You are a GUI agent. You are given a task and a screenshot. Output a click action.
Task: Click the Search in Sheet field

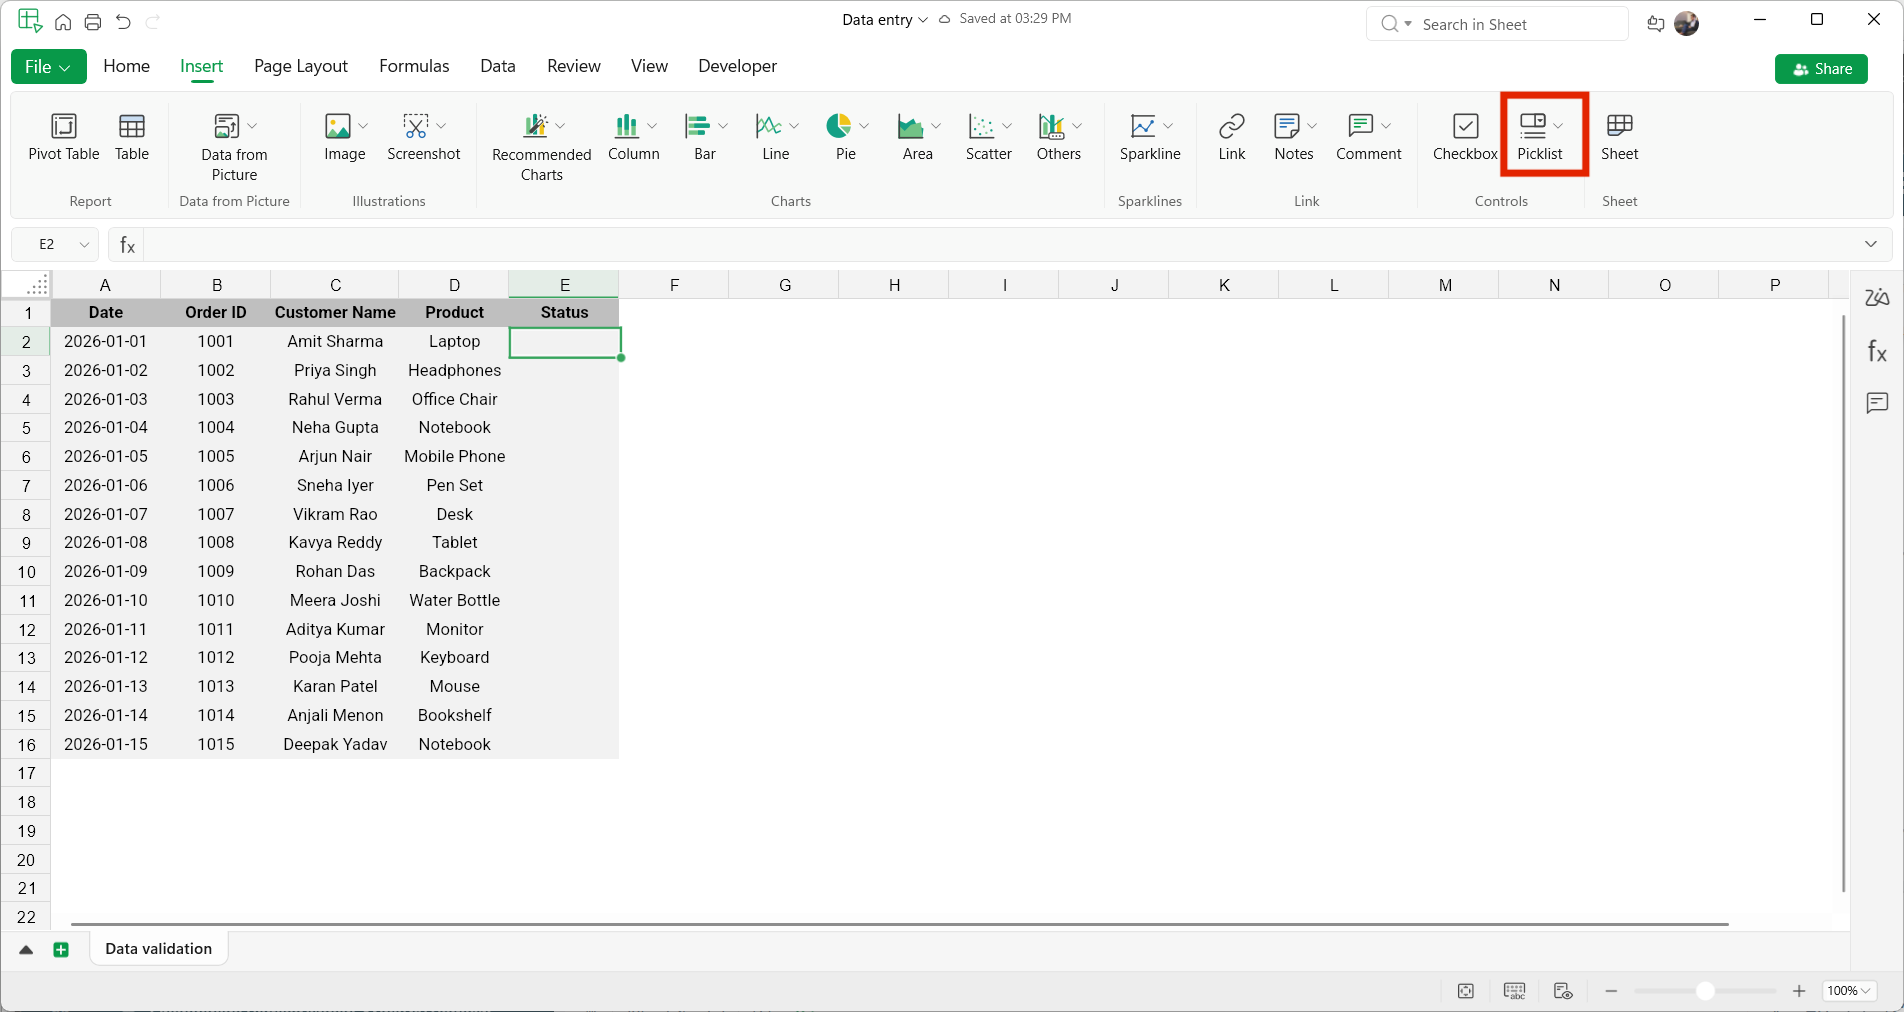tap(1495, 25)
